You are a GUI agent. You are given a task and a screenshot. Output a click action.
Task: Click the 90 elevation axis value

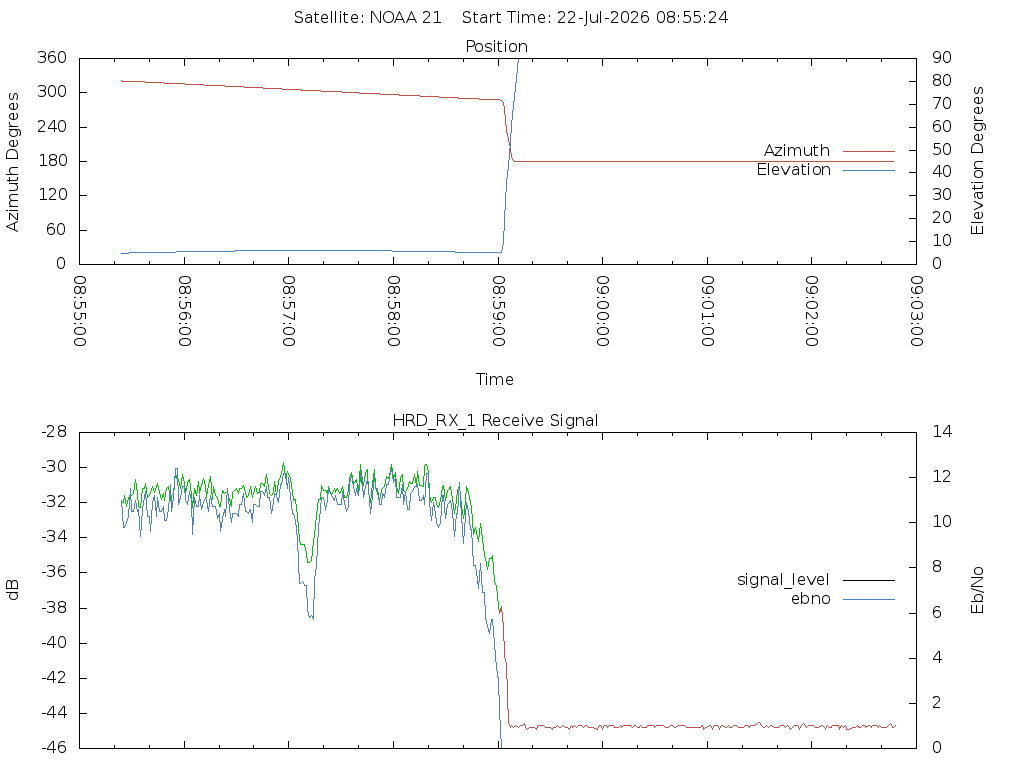pyautogui.click(x=942, y=57)
